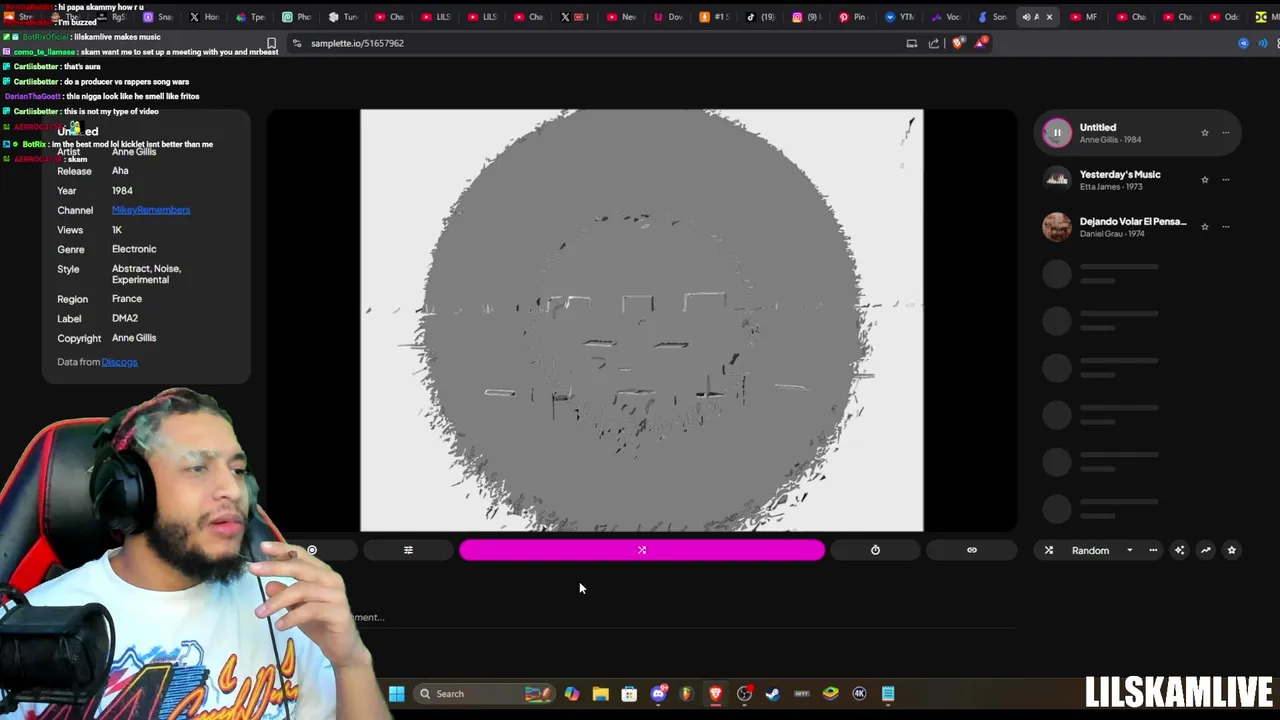Open Microsoft Store from the taskbar
1280x720 pixels.
(x=629, y=693)
